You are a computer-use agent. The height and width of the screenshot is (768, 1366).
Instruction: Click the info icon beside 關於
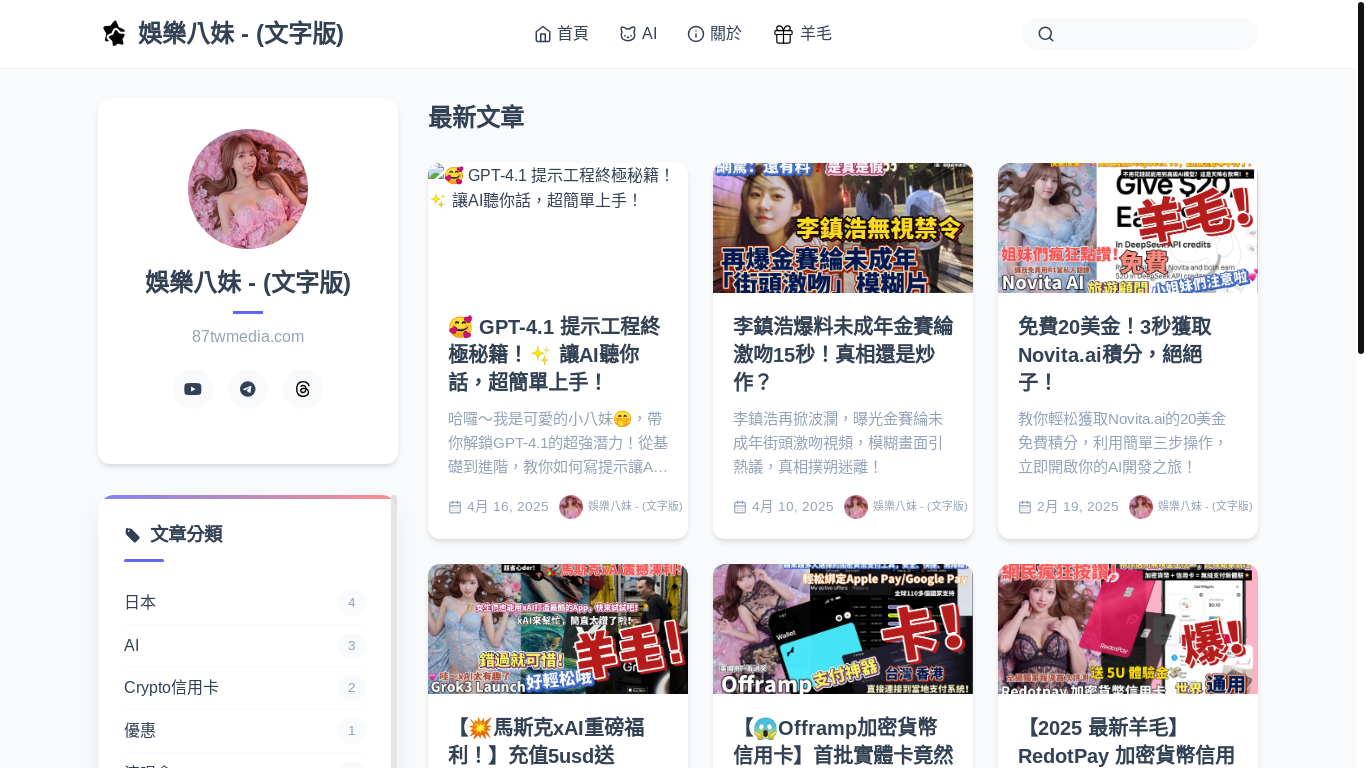pos(696,34)
